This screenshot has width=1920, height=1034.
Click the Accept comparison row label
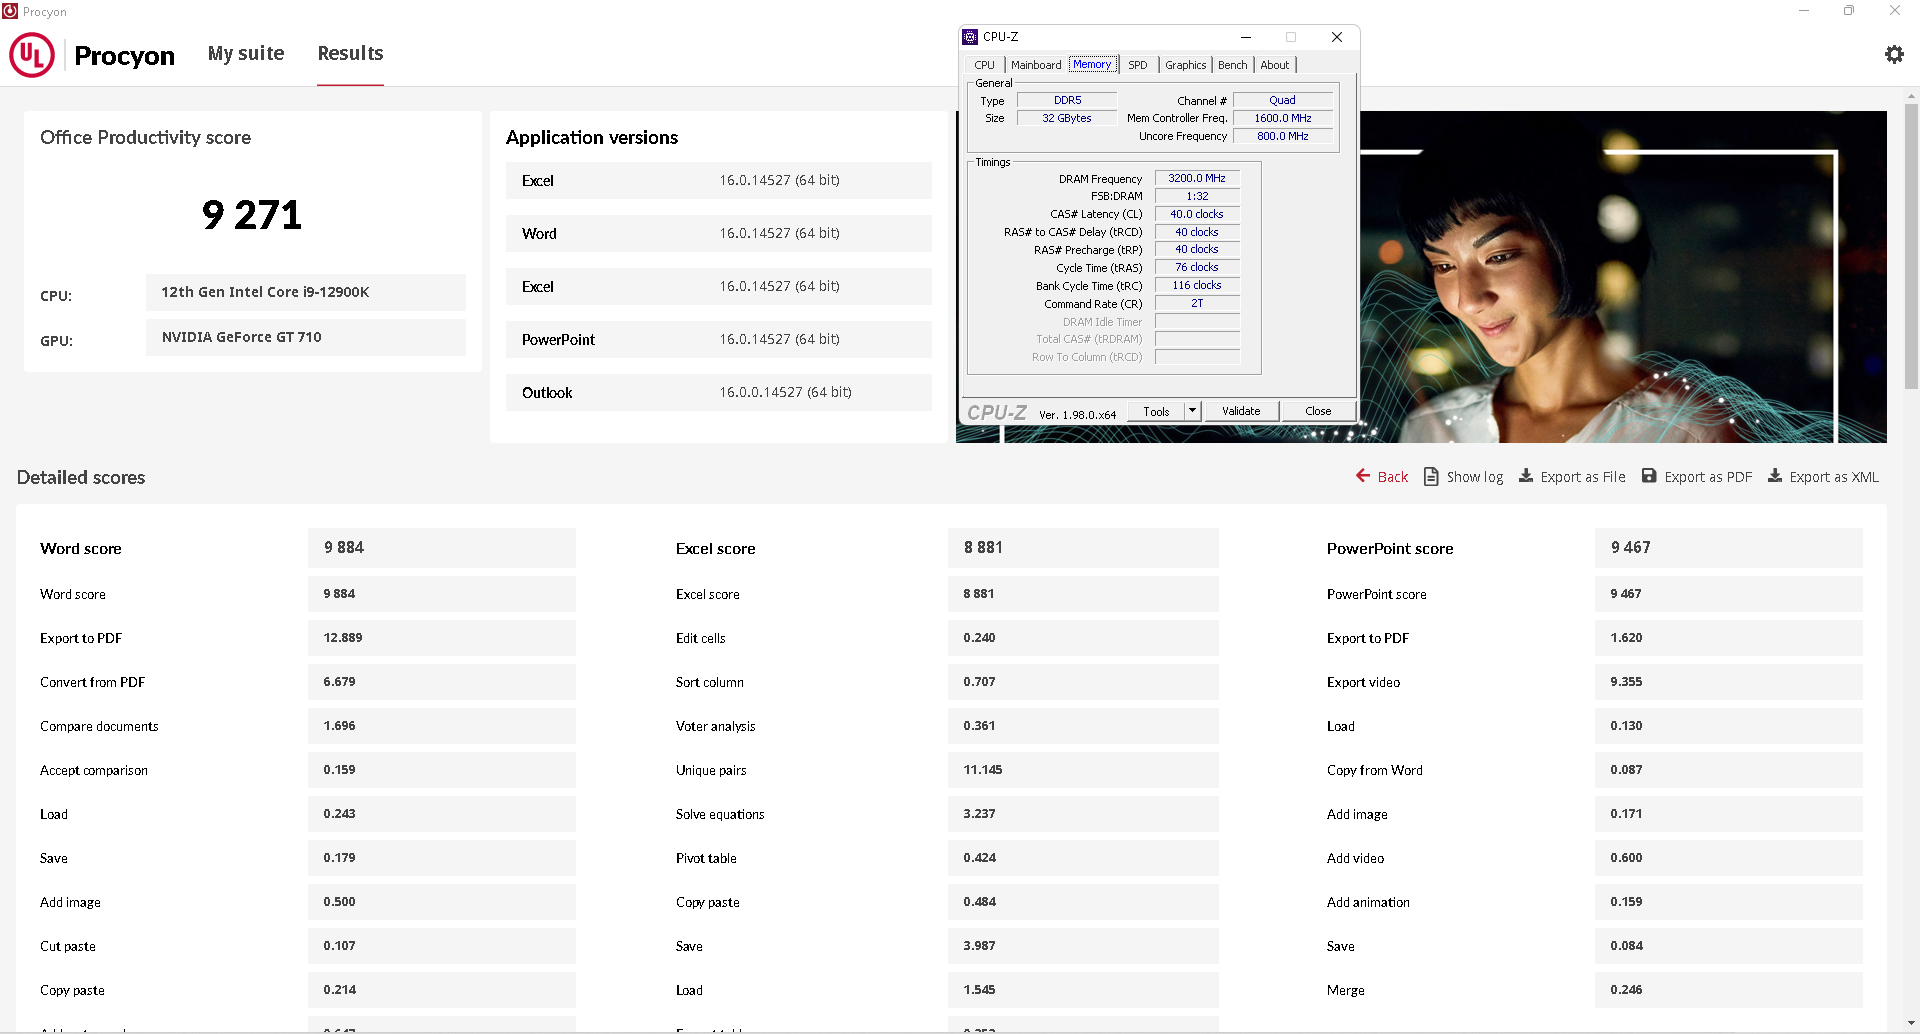point(94,770)
